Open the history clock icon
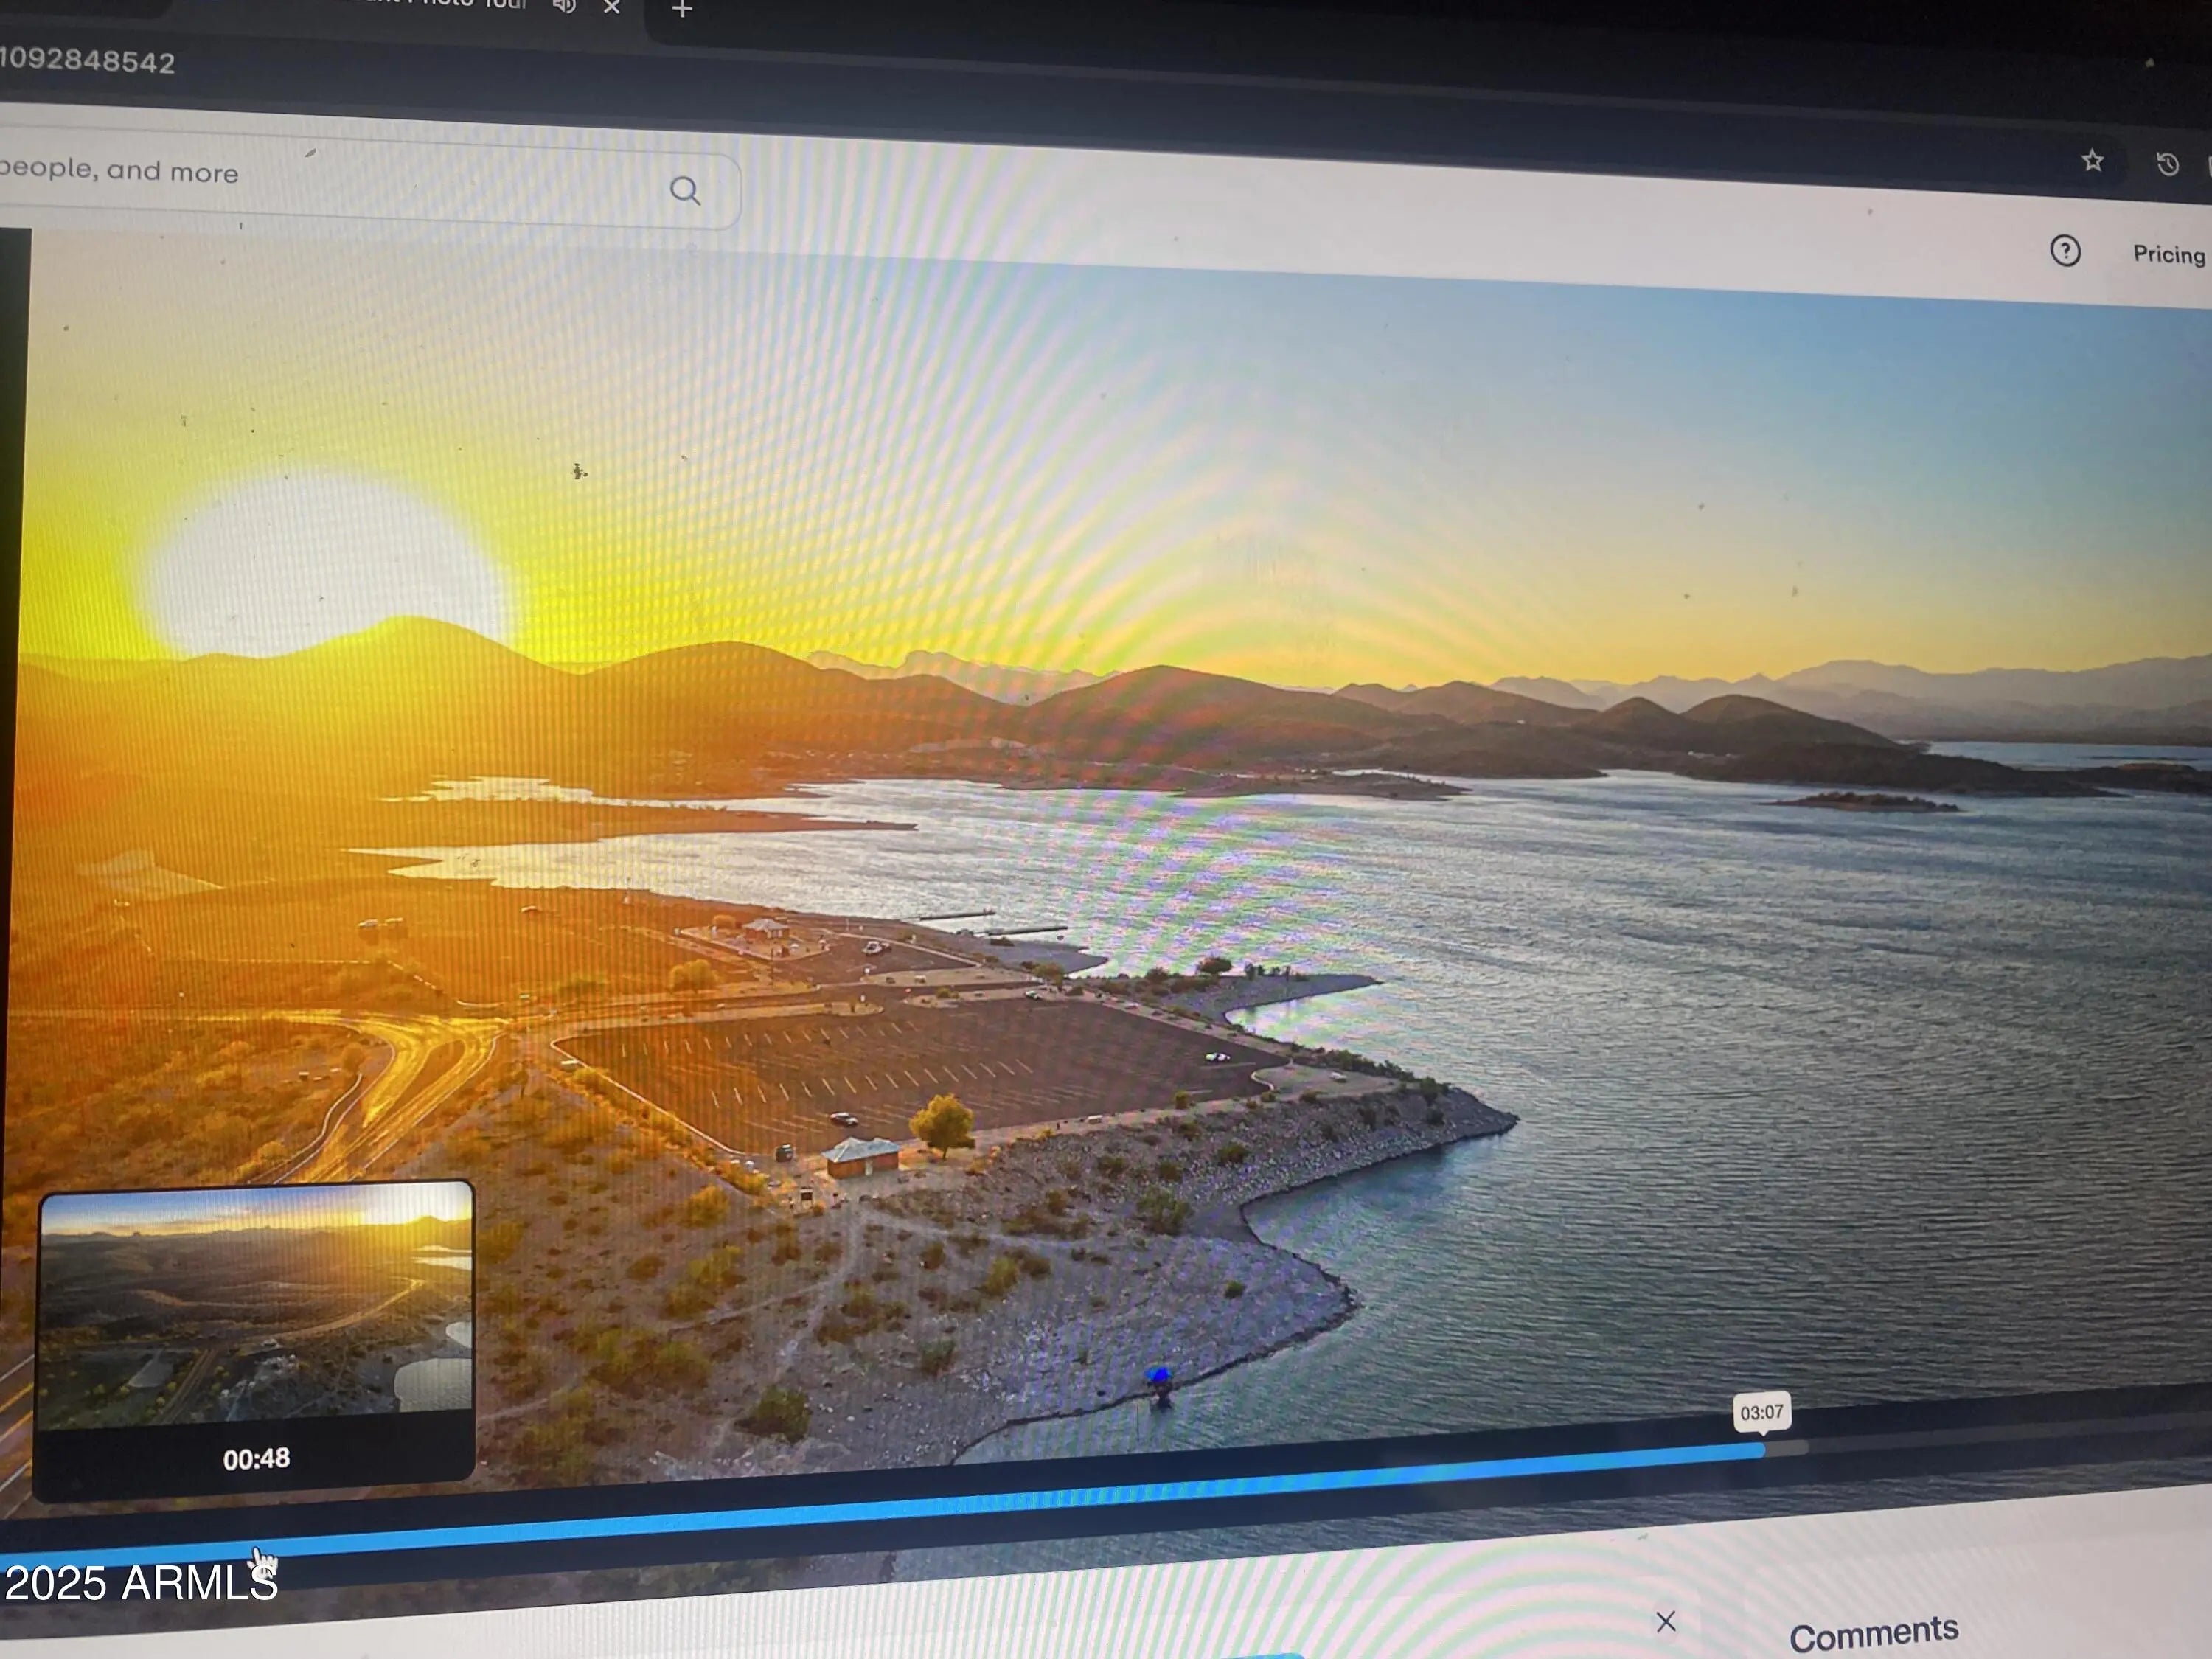Screen dimensions: 2212x1659 2167,164
